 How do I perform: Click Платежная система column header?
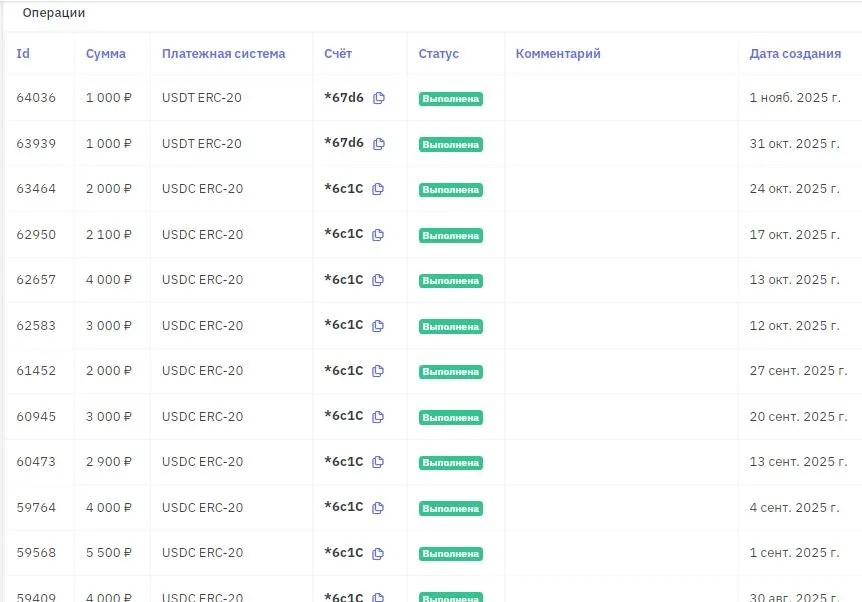223,54
